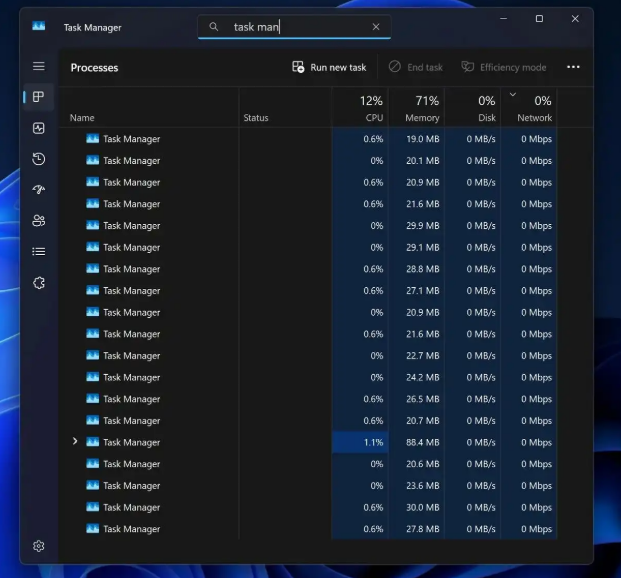
Task: Sort by Network column header
Action: (x=529, y=108)
